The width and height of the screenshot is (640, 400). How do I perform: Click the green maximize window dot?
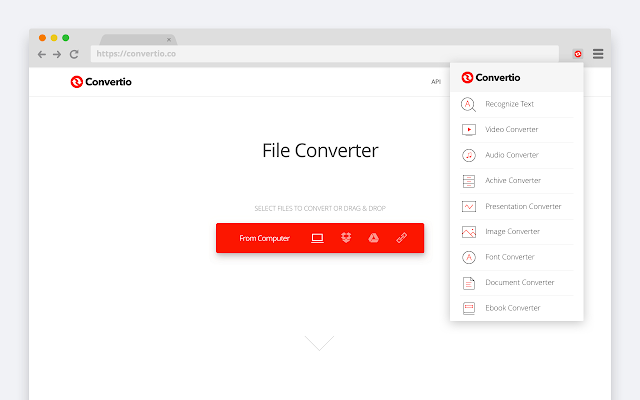65,38
